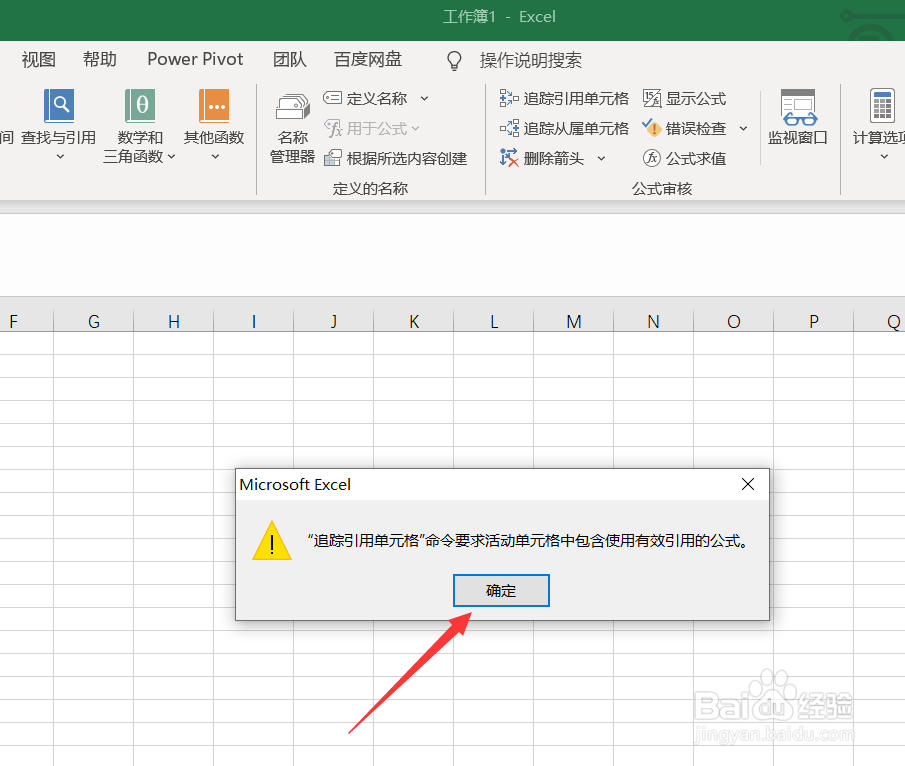The height and width of the screenshot is (766, 905).
Task: Click 追踪引用单元格
Action: pyautogui.click(x=564, y=99)
